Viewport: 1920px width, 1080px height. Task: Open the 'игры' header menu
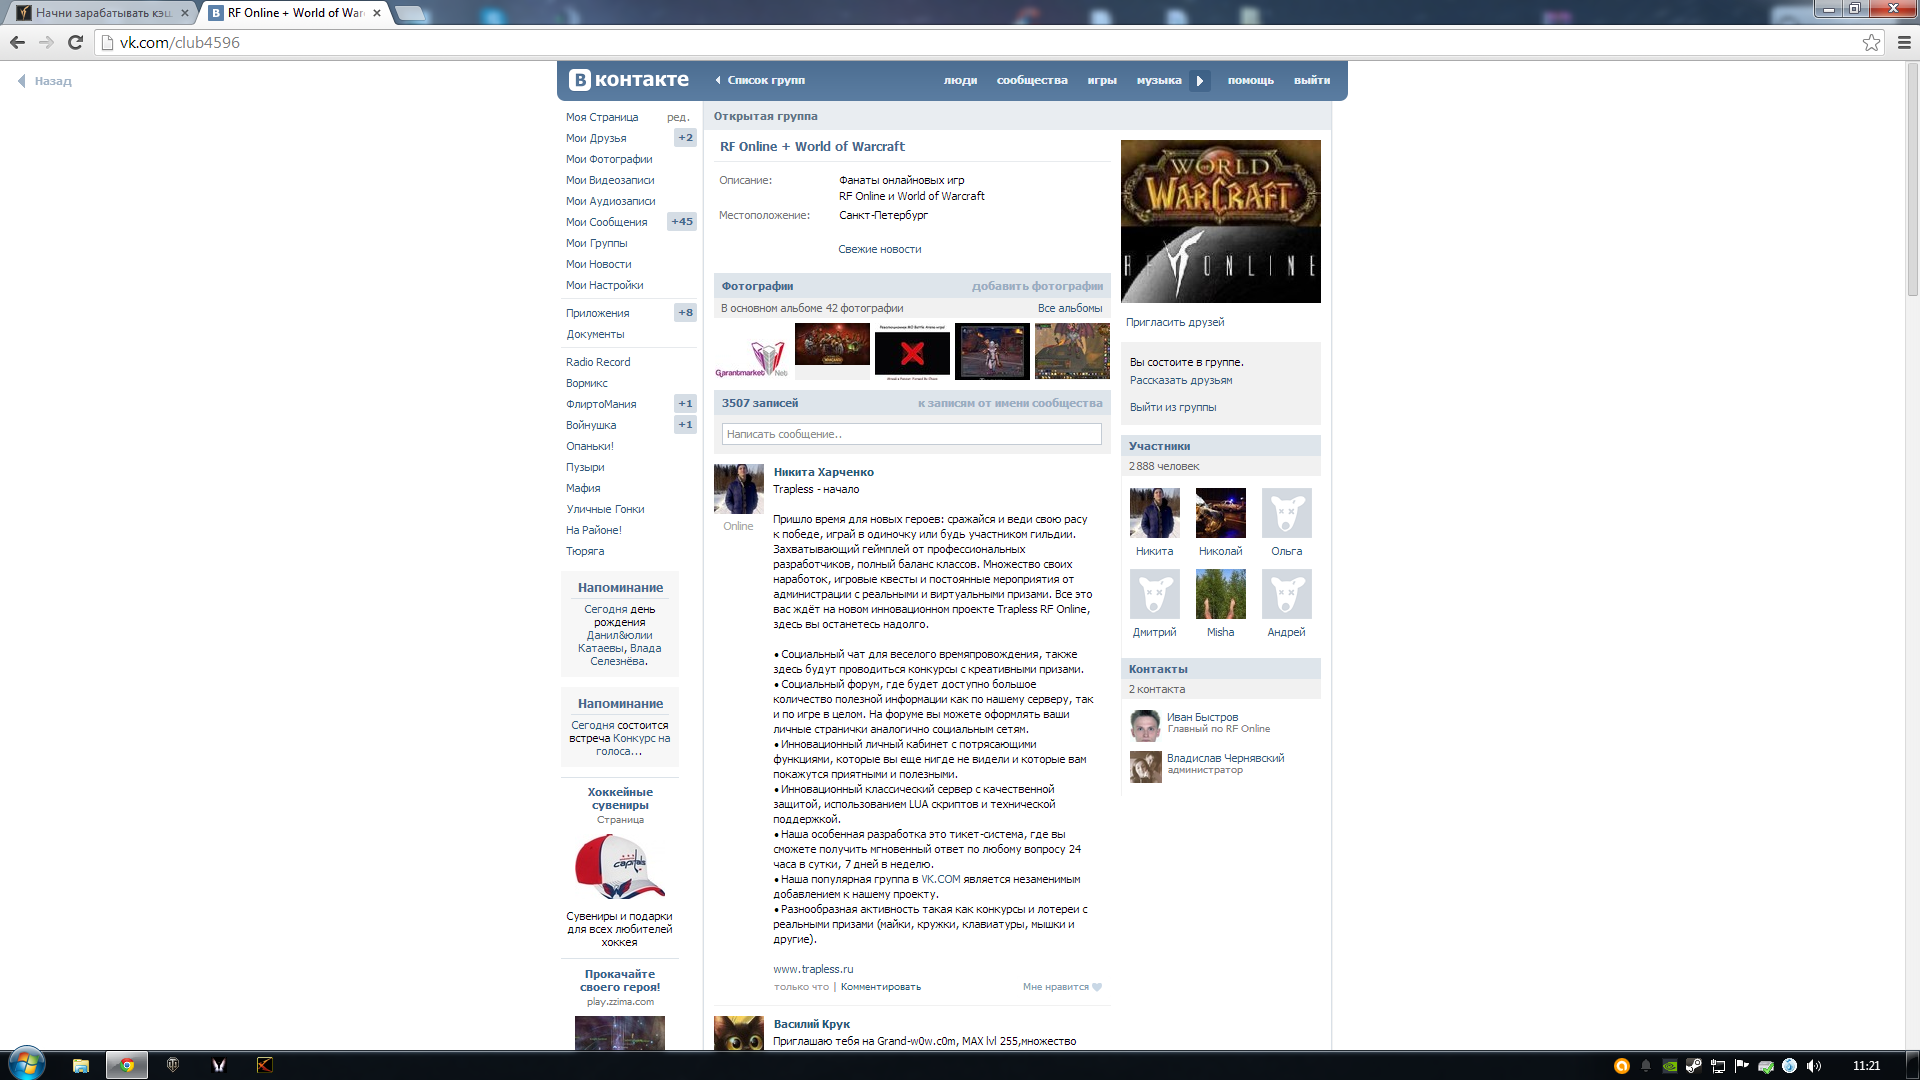[1102, 80]
